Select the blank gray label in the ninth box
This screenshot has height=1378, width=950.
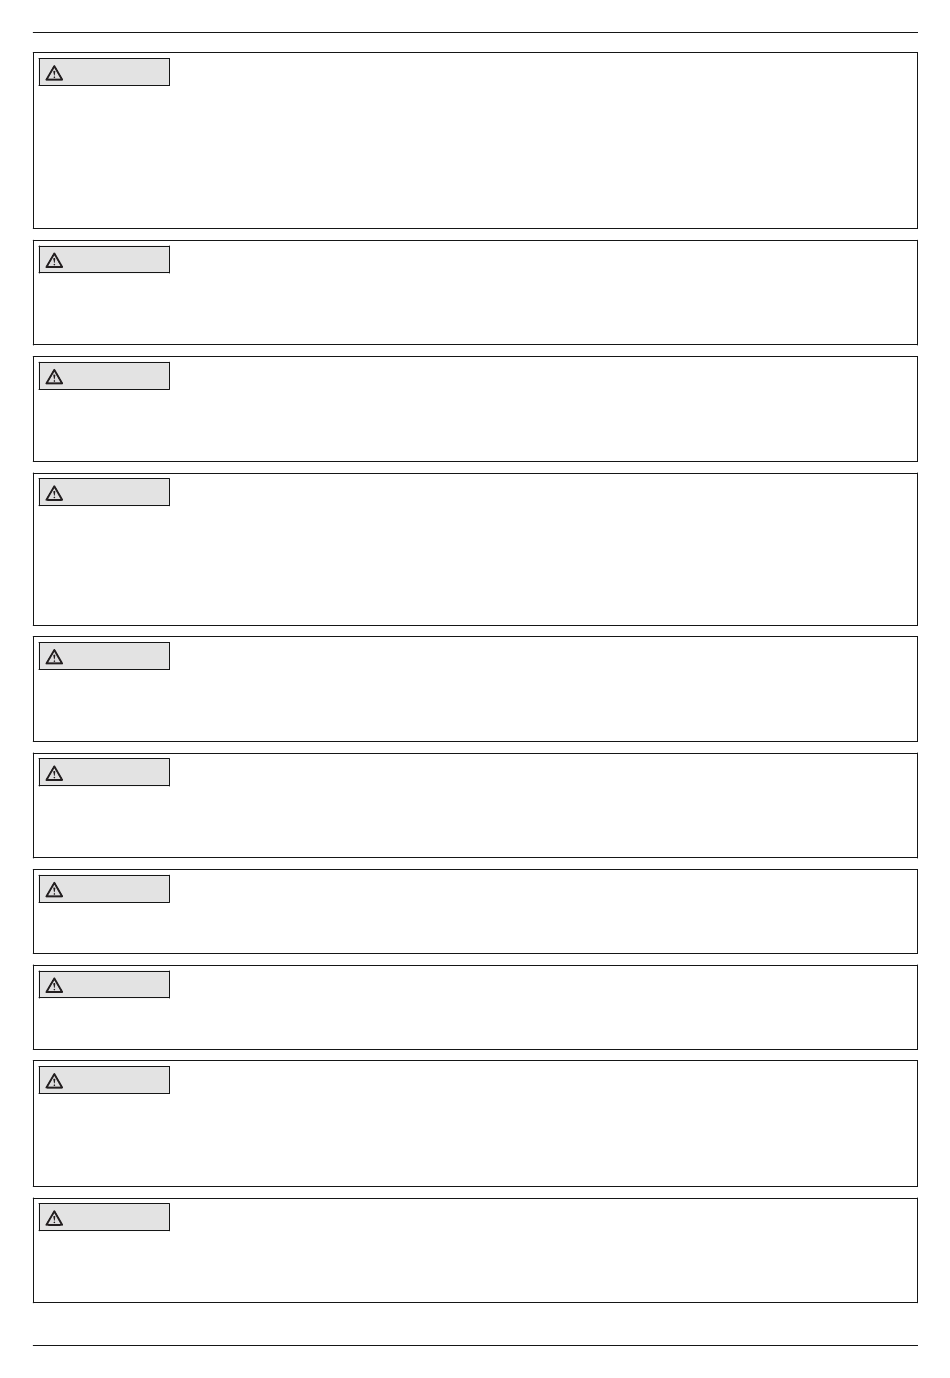pyautogui.click(x=104, y=1080)
